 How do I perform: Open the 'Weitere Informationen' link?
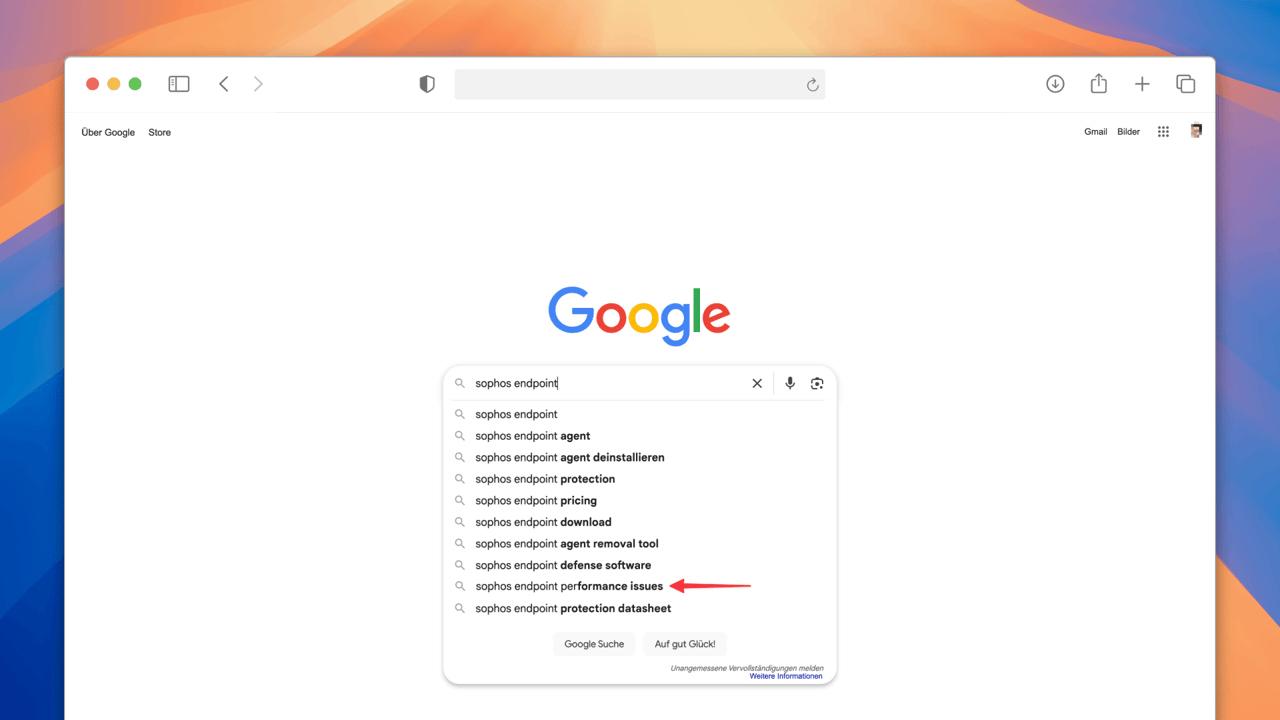coord(786,676)
